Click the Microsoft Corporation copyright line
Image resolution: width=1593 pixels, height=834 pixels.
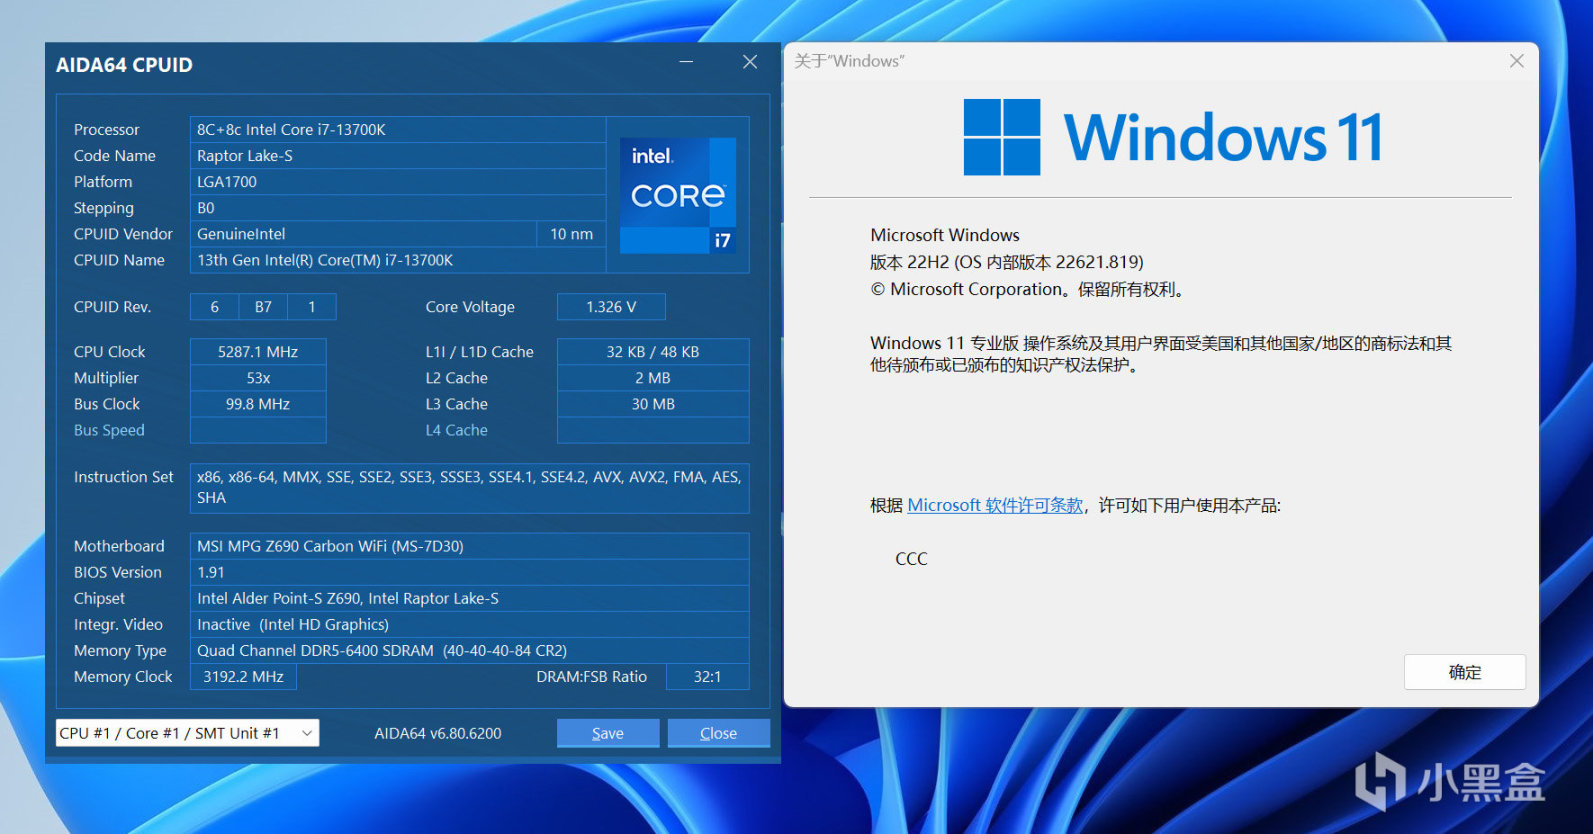pyautogui.click(x=1029, y=289)
